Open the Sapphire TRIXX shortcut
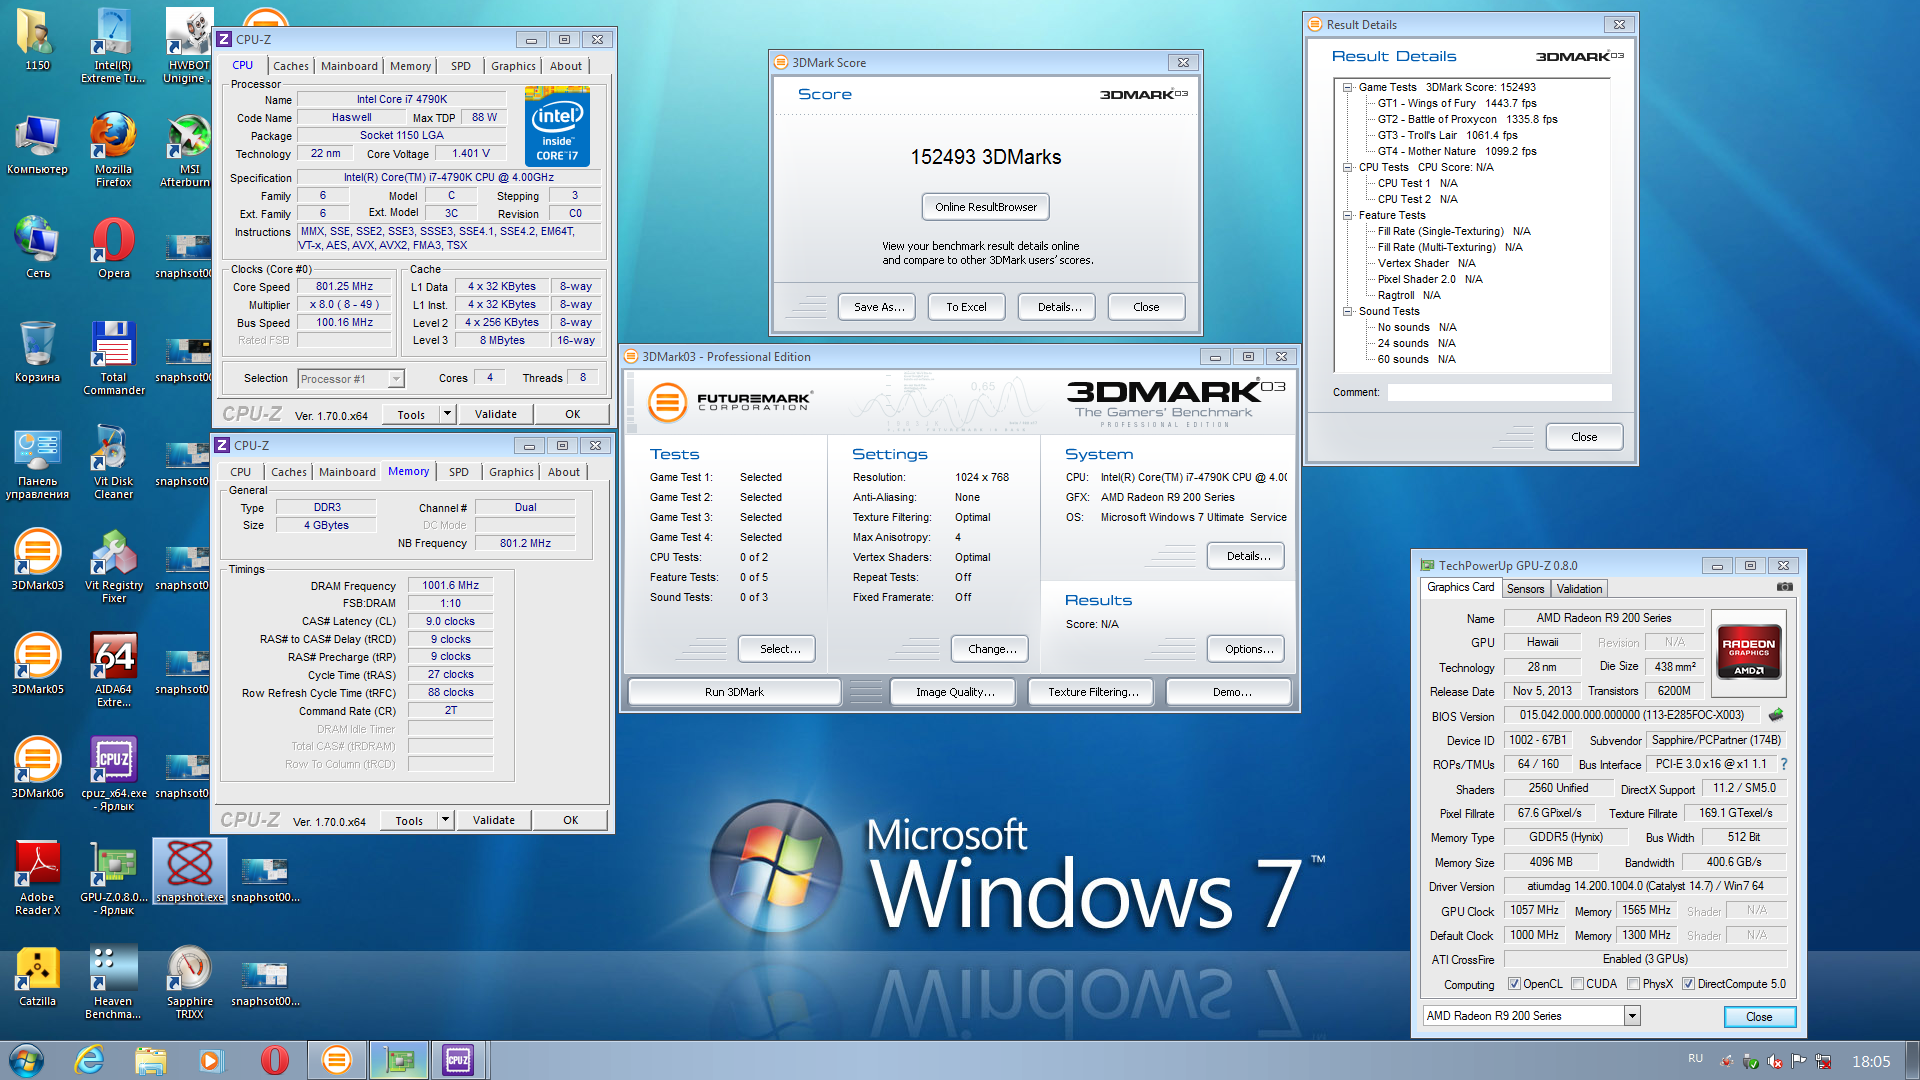Screen dimensions: 1920x1080 tap(189, 982)
